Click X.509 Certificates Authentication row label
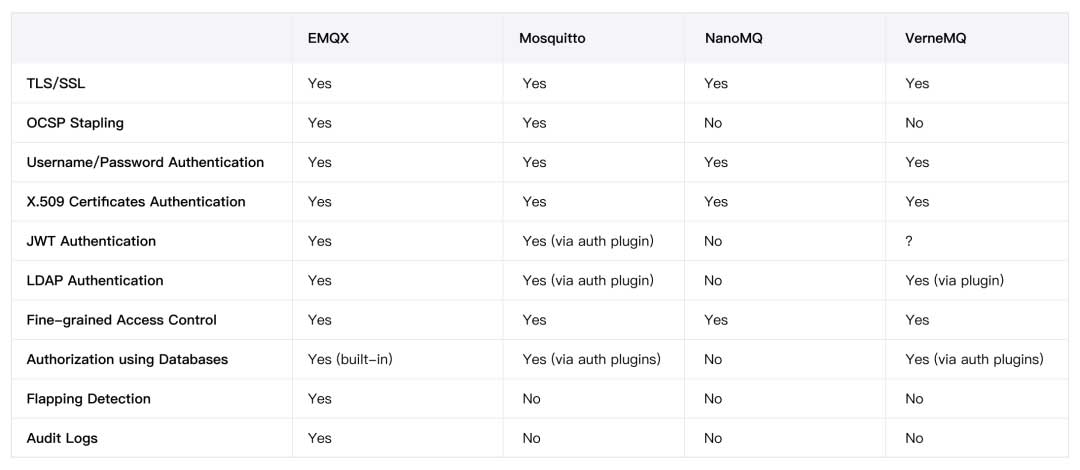Screen dimensions: 1080x470 pos(136,202)
